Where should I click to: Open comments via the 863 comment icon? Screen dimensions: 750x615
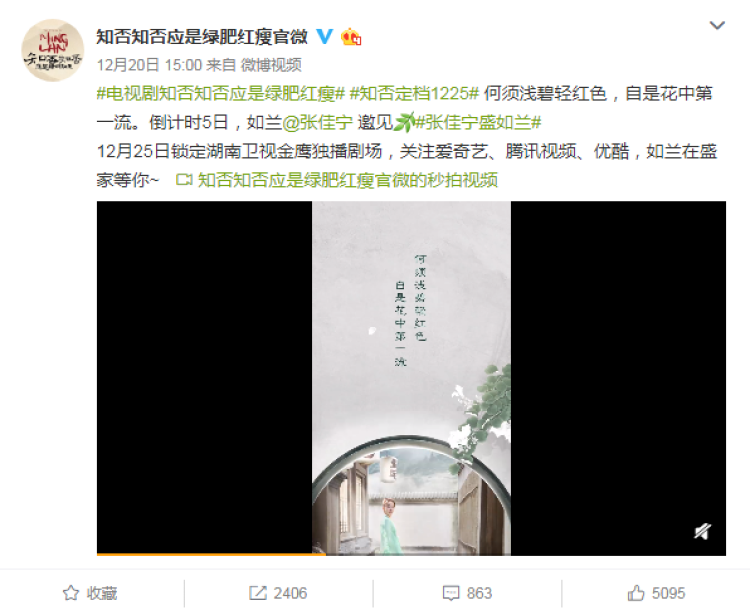point(451,593)
